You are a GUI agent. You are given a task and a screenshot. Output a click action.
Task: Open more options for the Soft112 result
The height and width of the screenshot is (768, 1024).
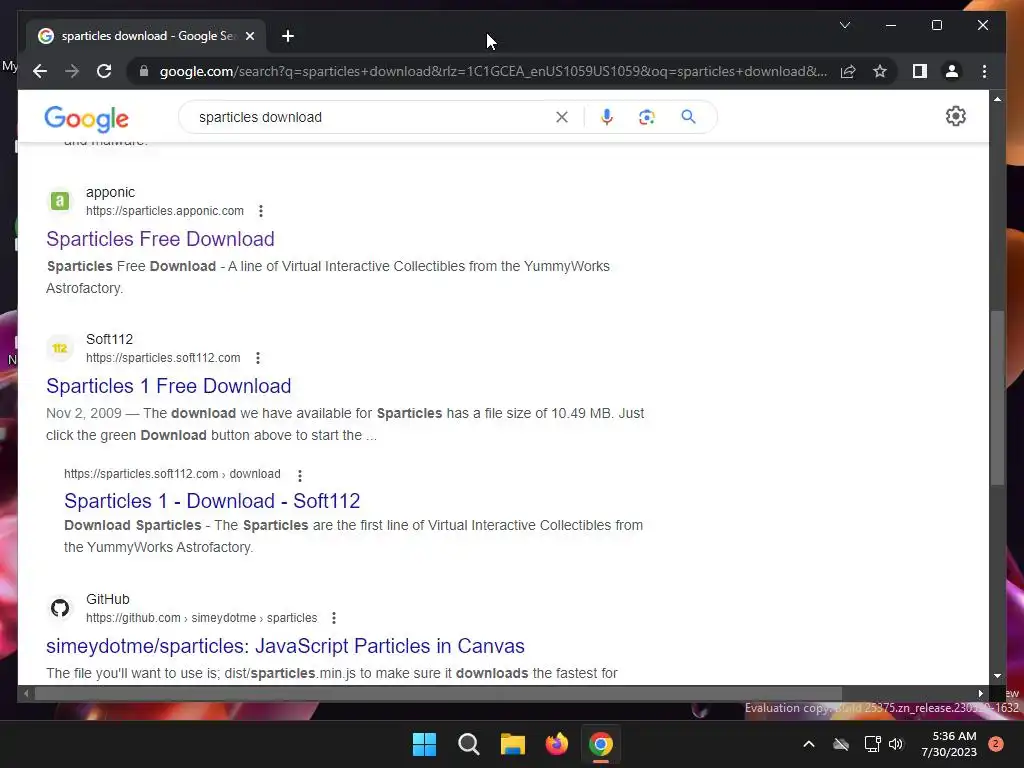point(258,358)
